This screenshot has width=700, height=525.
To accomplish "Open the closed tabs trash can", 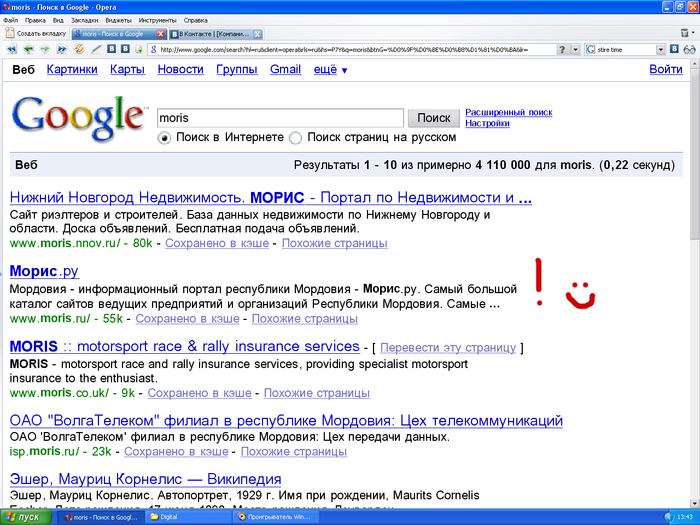I will coord(684,33).
